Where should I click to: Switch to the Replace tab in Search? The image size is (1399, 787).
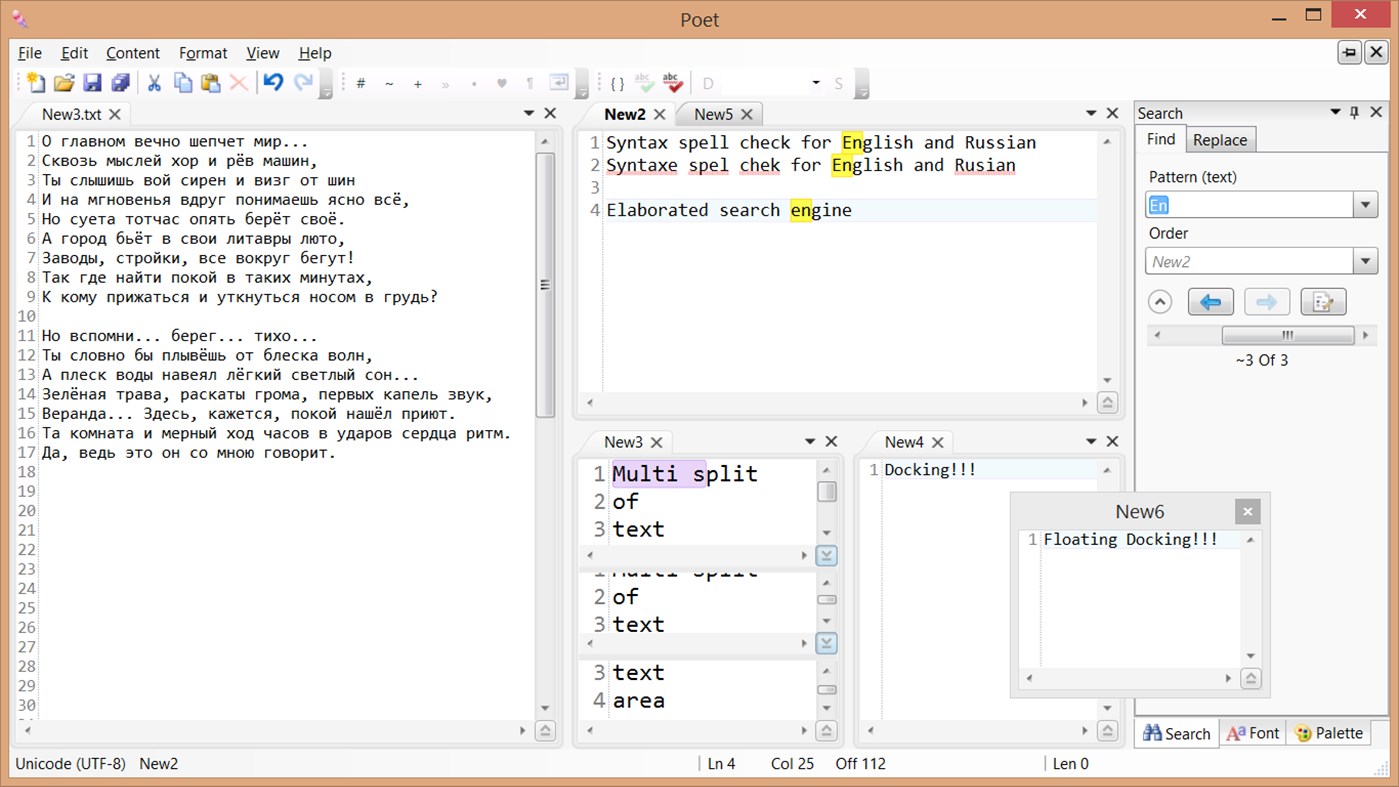pyautogui.click(x=1220, y=139)
